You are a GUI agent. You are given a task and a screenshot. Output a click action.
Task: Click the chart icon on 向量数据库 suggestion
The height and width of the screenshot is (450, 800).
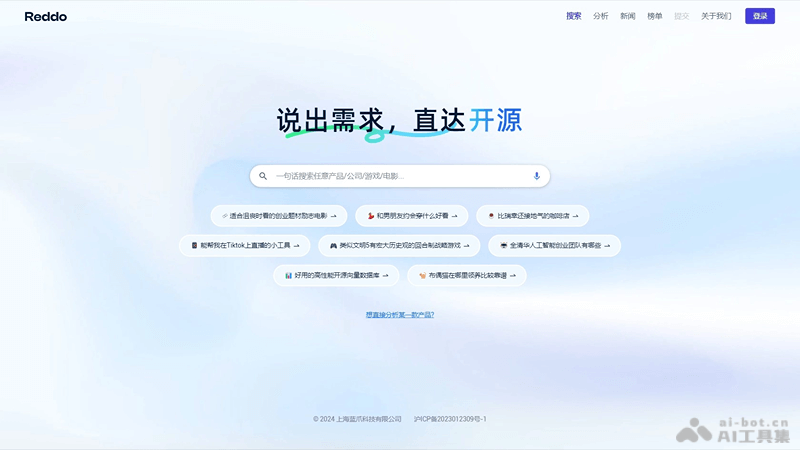[288, 275]
